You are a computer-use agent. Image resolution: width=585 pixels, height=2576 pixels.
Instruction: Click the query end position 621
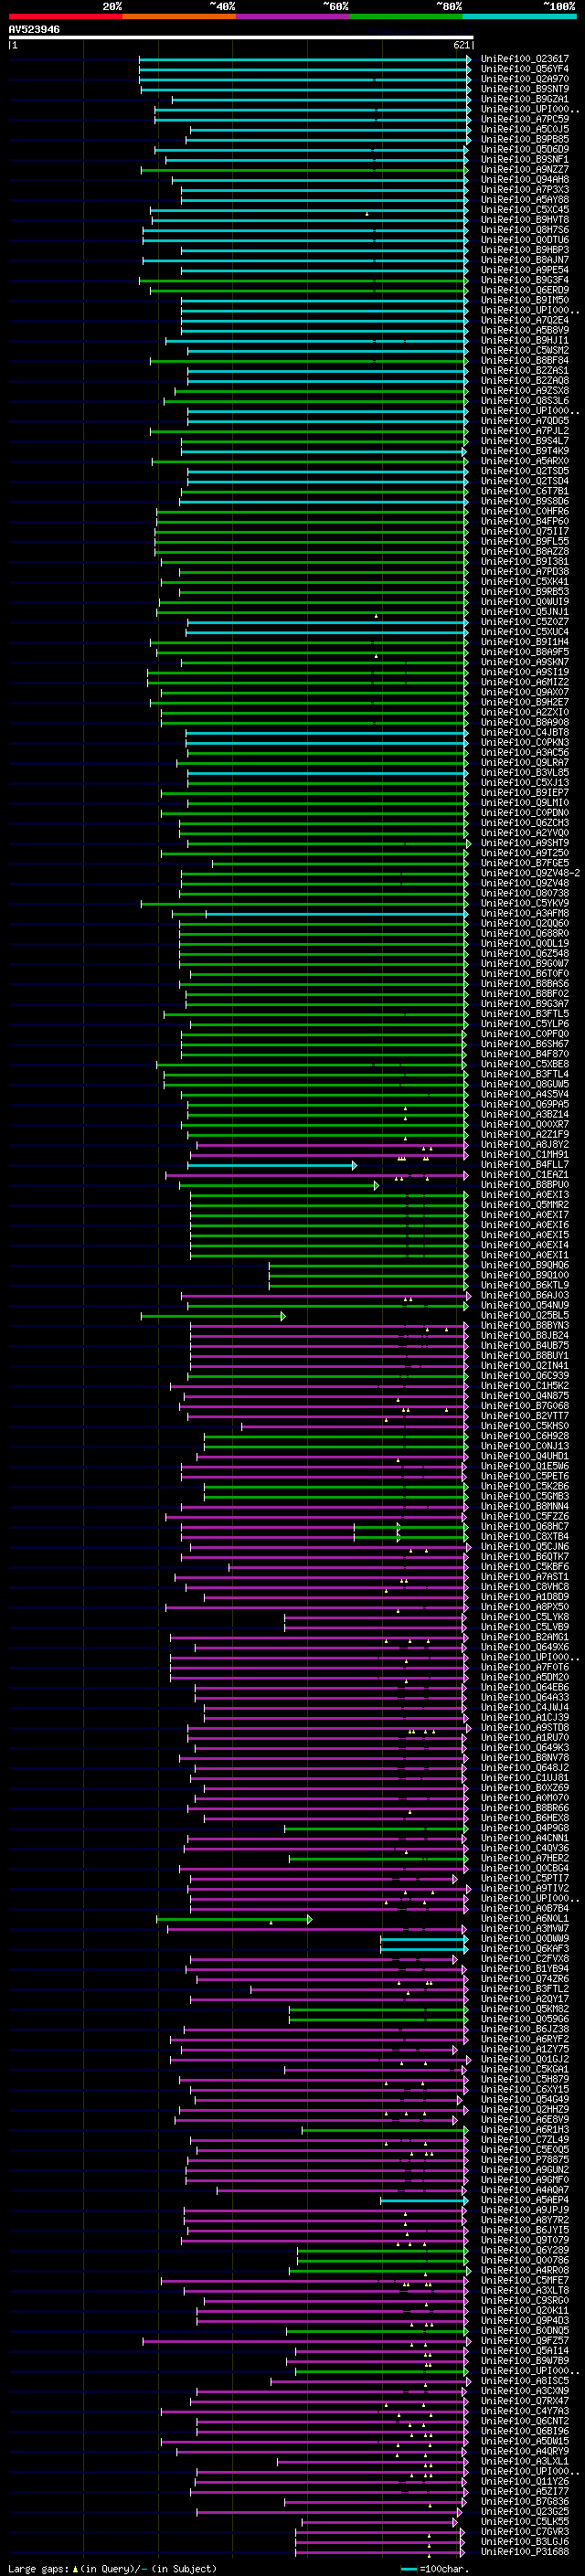click(462, 45)
